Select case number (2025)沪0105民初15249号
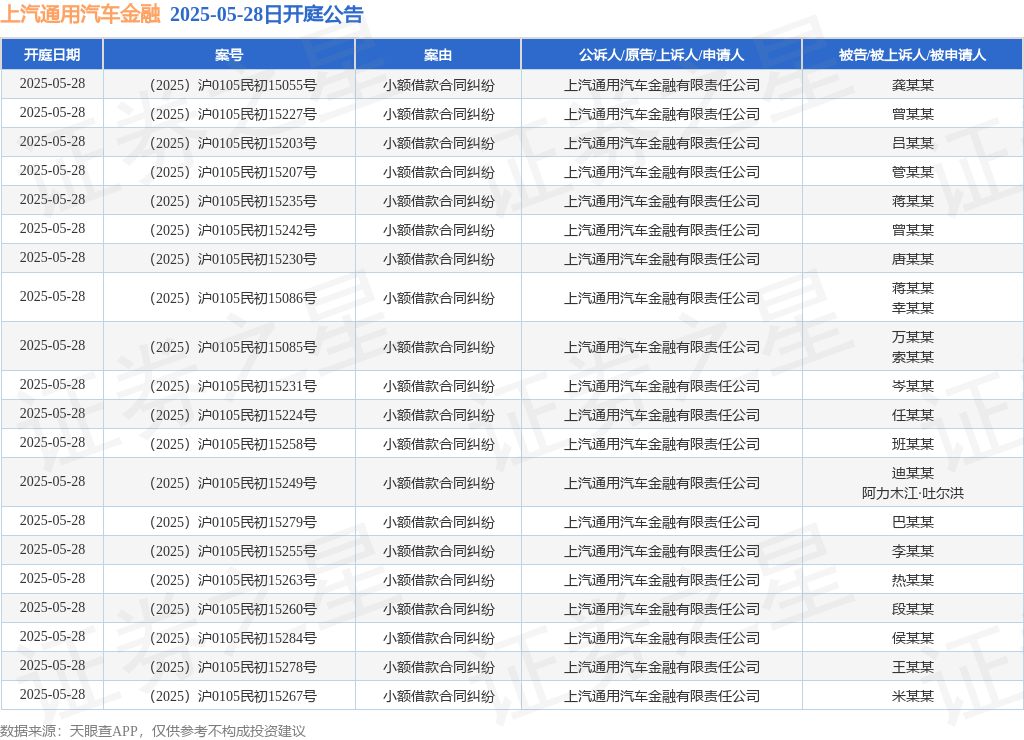This screenshot has width=1024, height=740. [x=233, y=483]
